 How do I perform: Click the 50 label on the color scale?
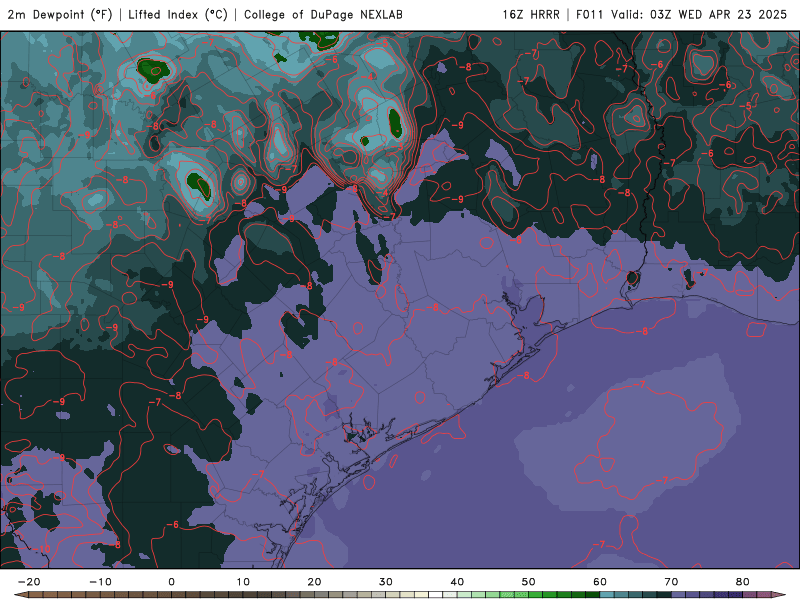529,582
